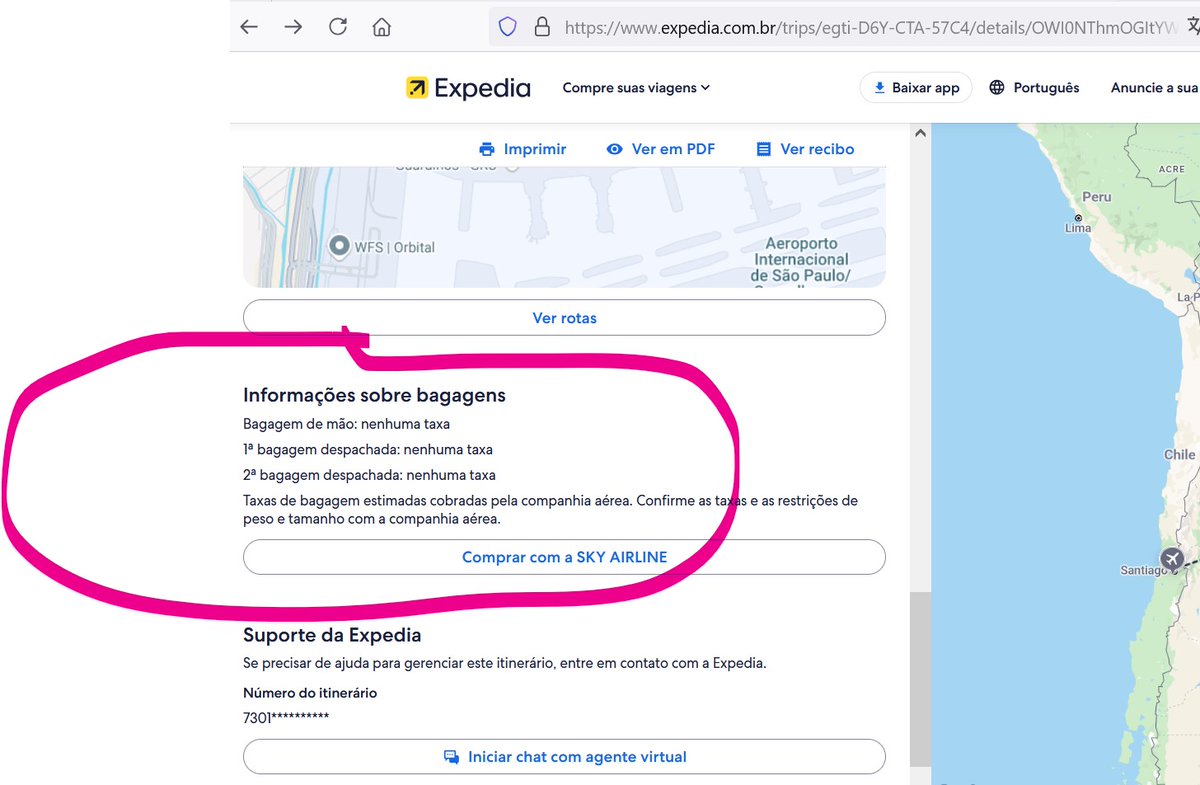Show site security padlock info
The image size is (1200, 785).
click(542, 27)
